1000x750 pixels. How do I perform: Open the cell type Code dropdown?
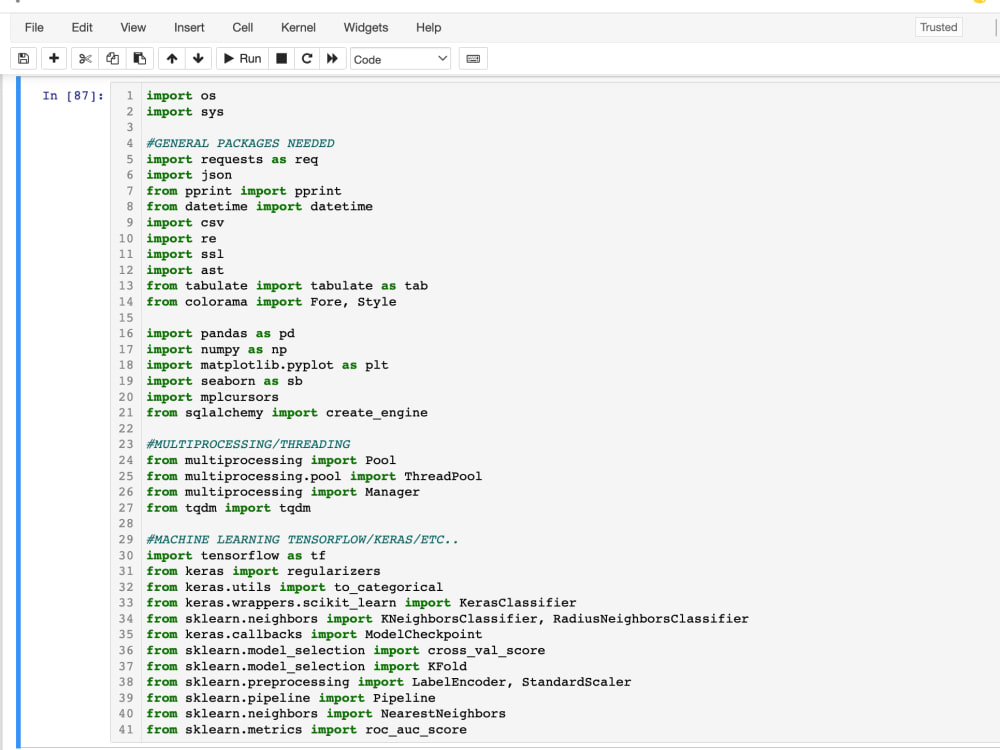[401, 59]
